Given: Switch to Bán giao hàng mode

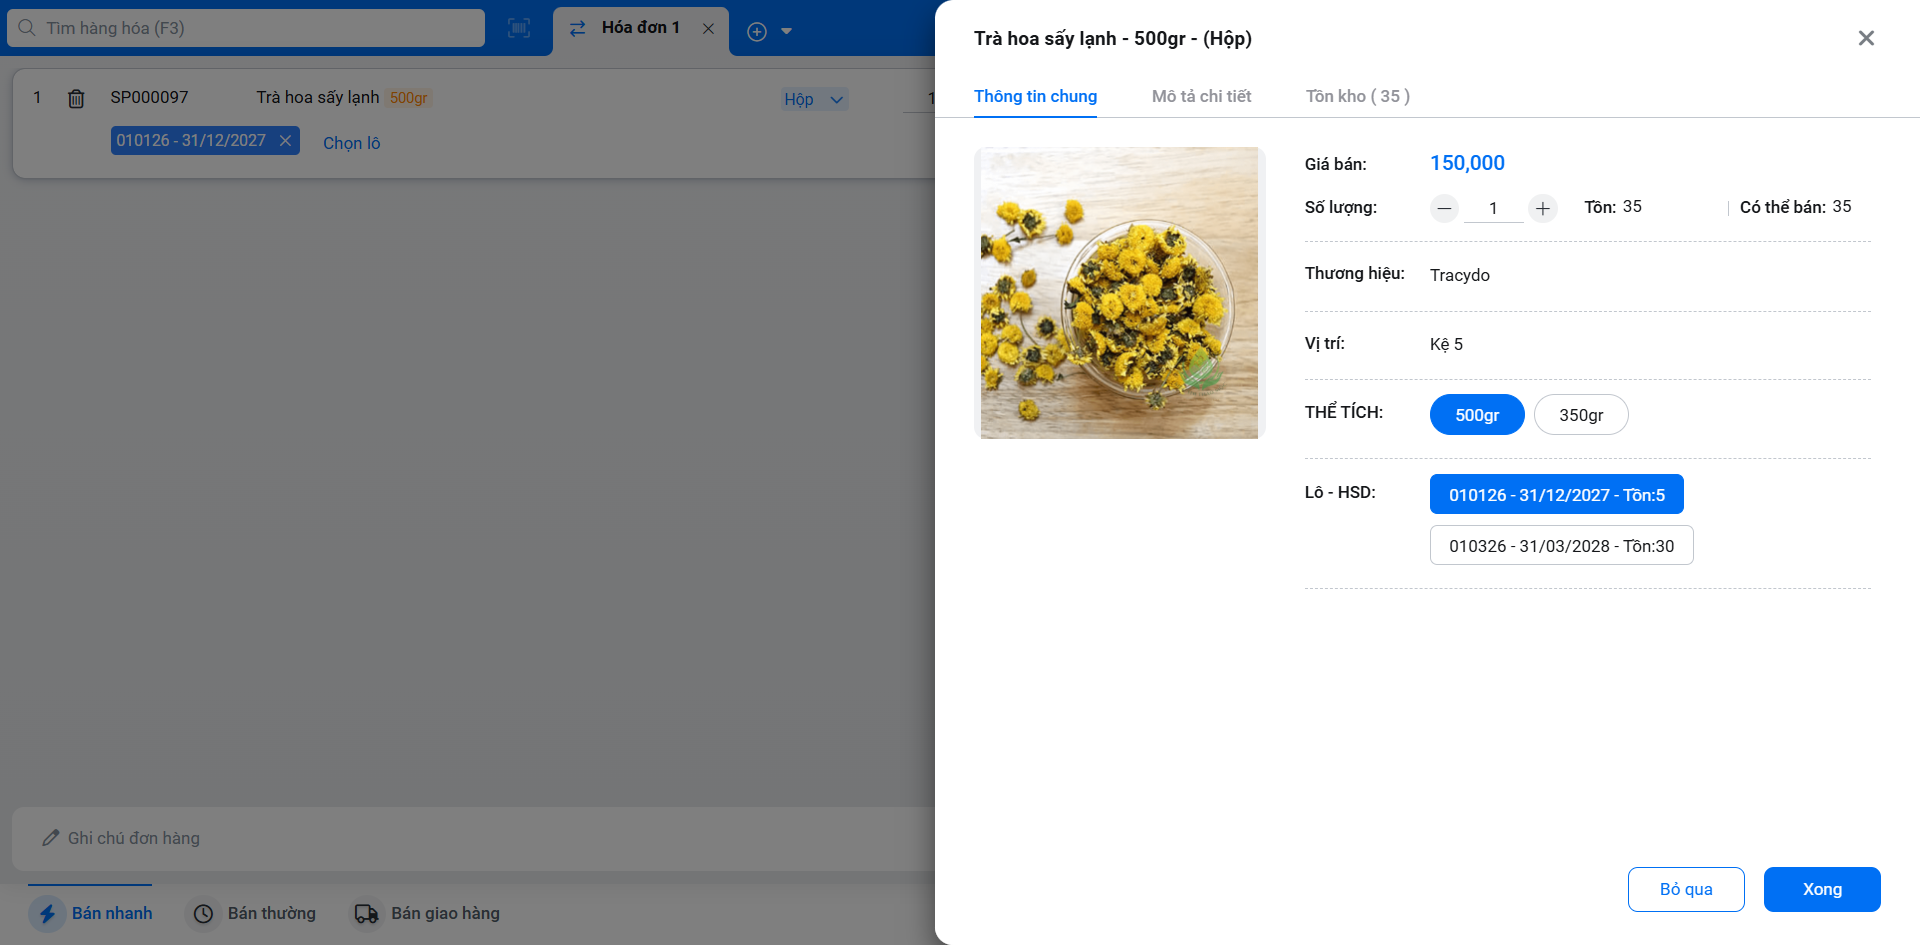Looking at the screenshot, I should (x=426, y=913).
